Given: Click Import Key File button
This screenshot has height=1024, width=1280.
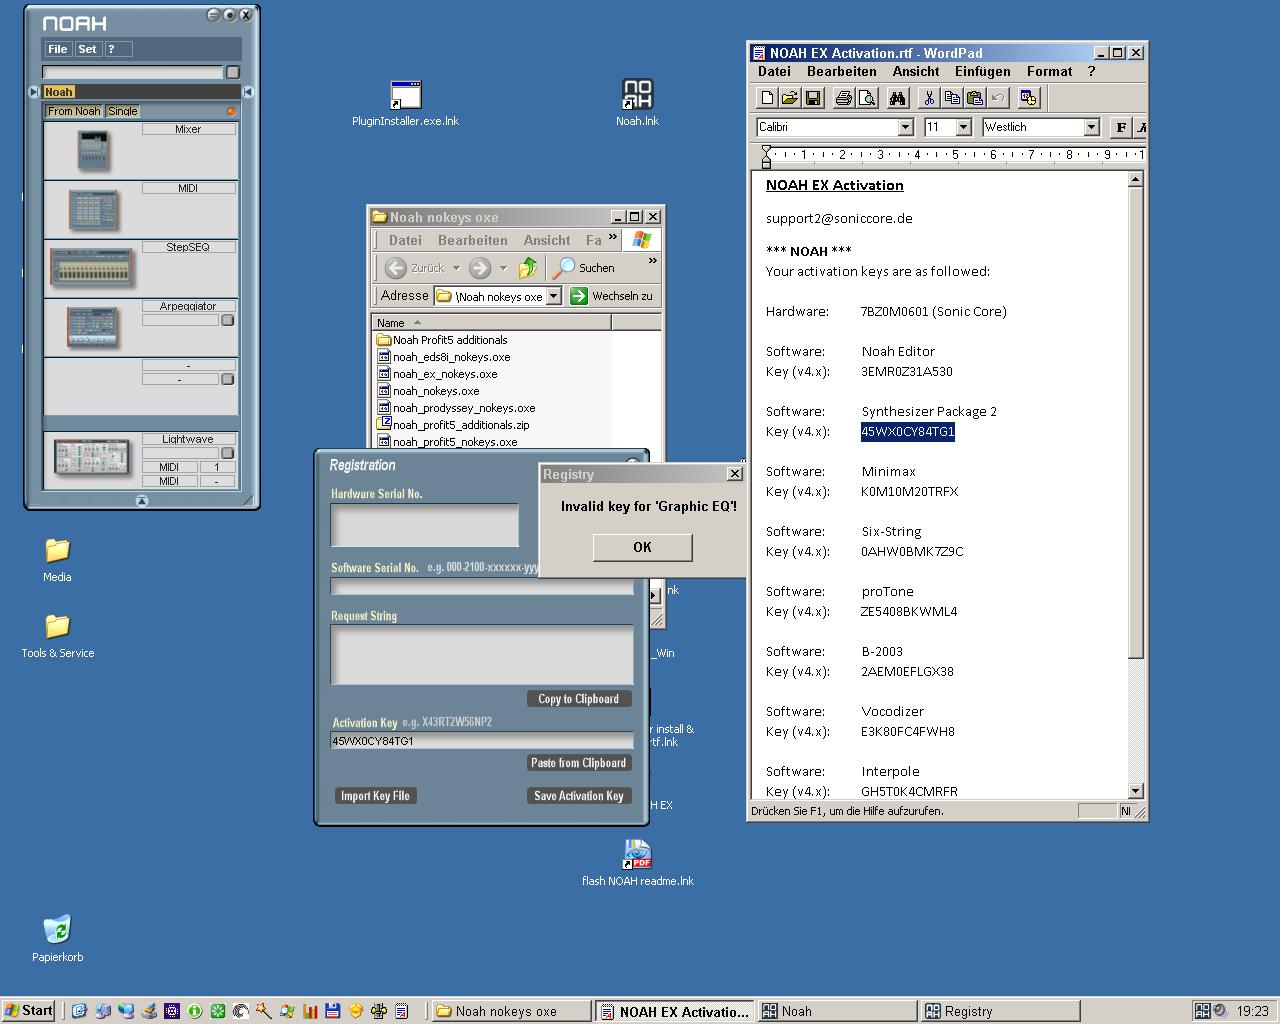Looking at the screenshot, I should tap(375, 796).
